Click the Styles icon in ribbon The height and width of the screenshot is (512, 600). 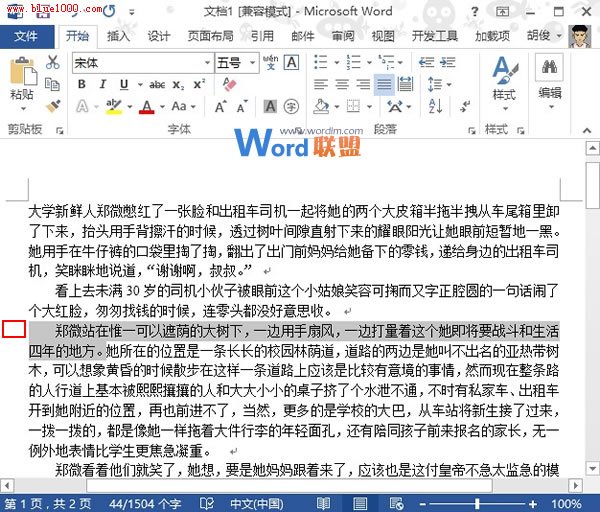[503, 76]
